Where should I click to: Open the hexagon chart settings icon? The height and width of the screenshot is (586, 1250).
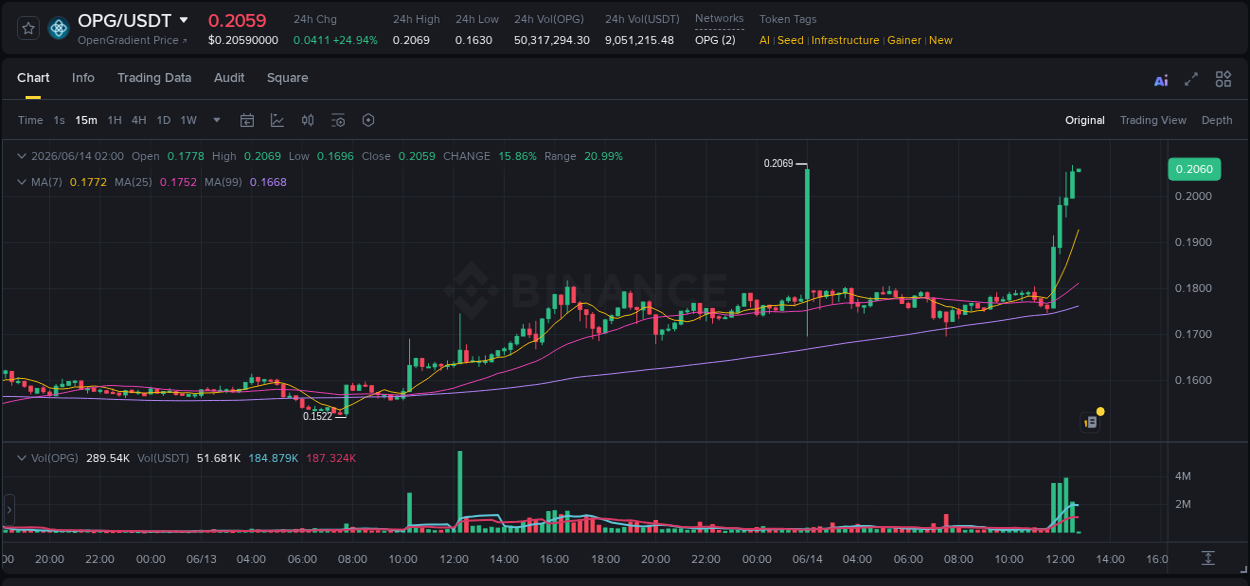pyautogui.click(x=368, y=120)
